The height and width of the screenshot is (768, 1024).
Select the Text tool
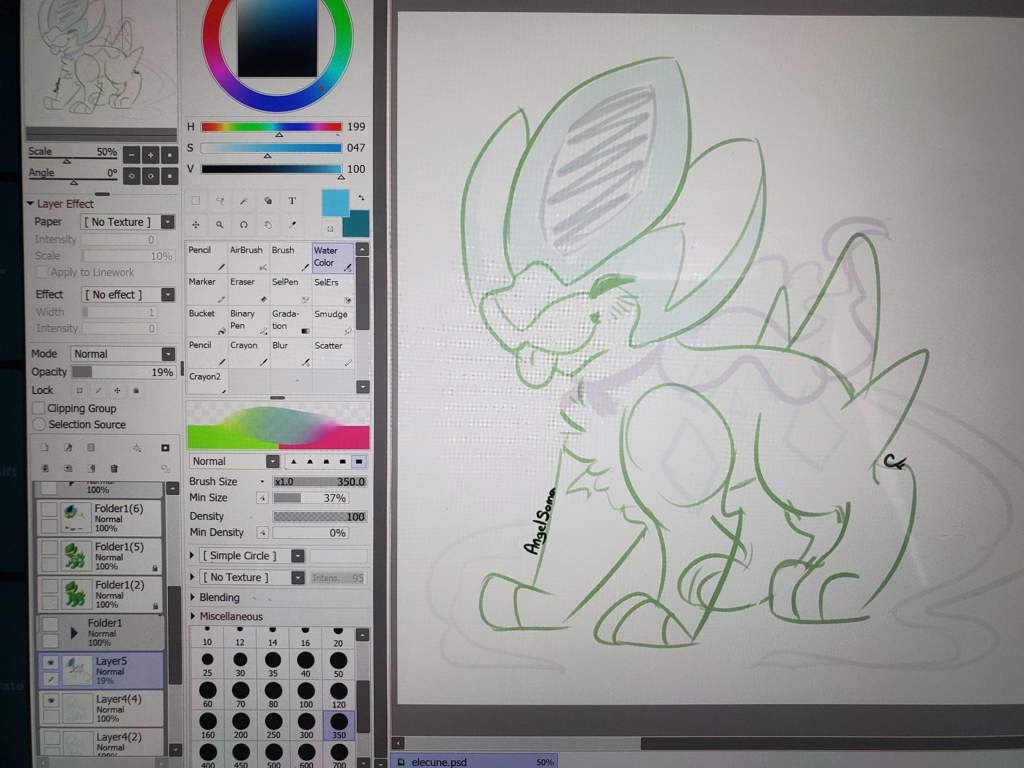coord(292,200)
